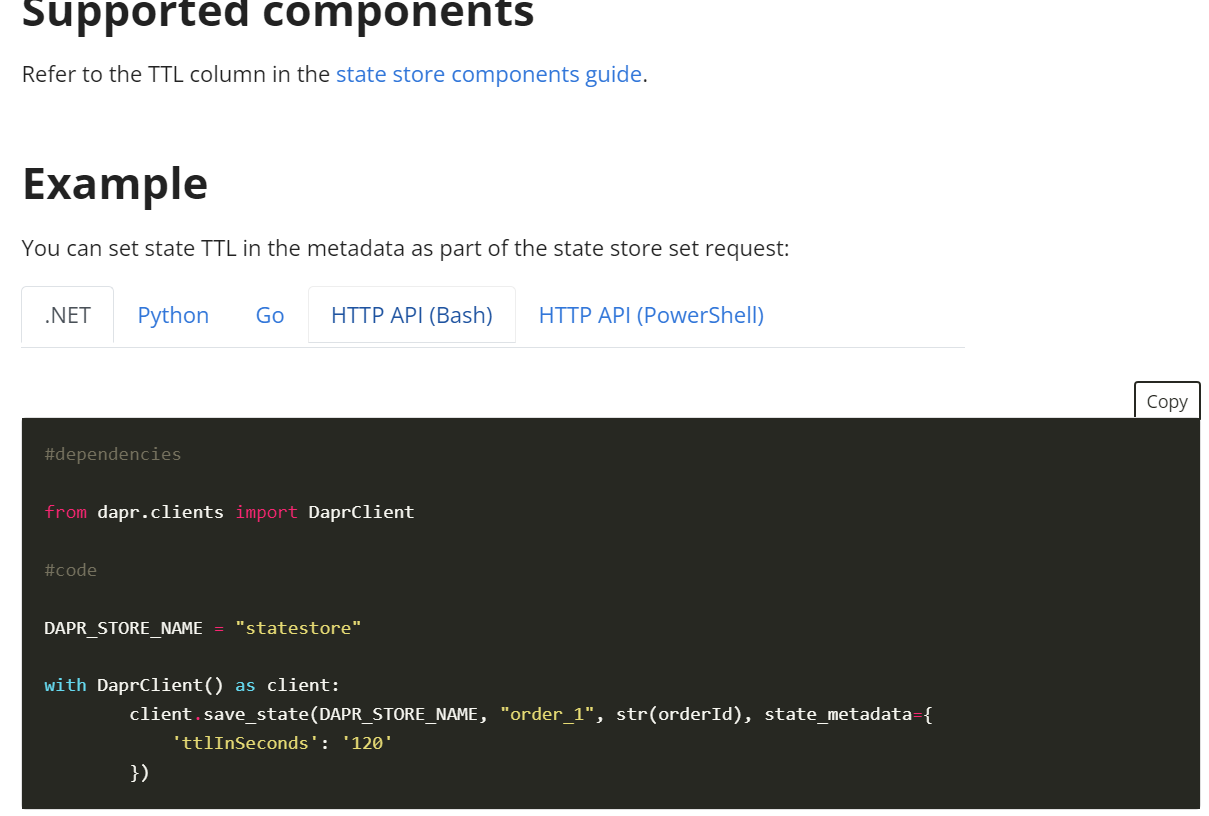The height and width of the screenshot is (816, 1209).
Task: Click the 'statestore' string in the code
Action: point(298,627)
